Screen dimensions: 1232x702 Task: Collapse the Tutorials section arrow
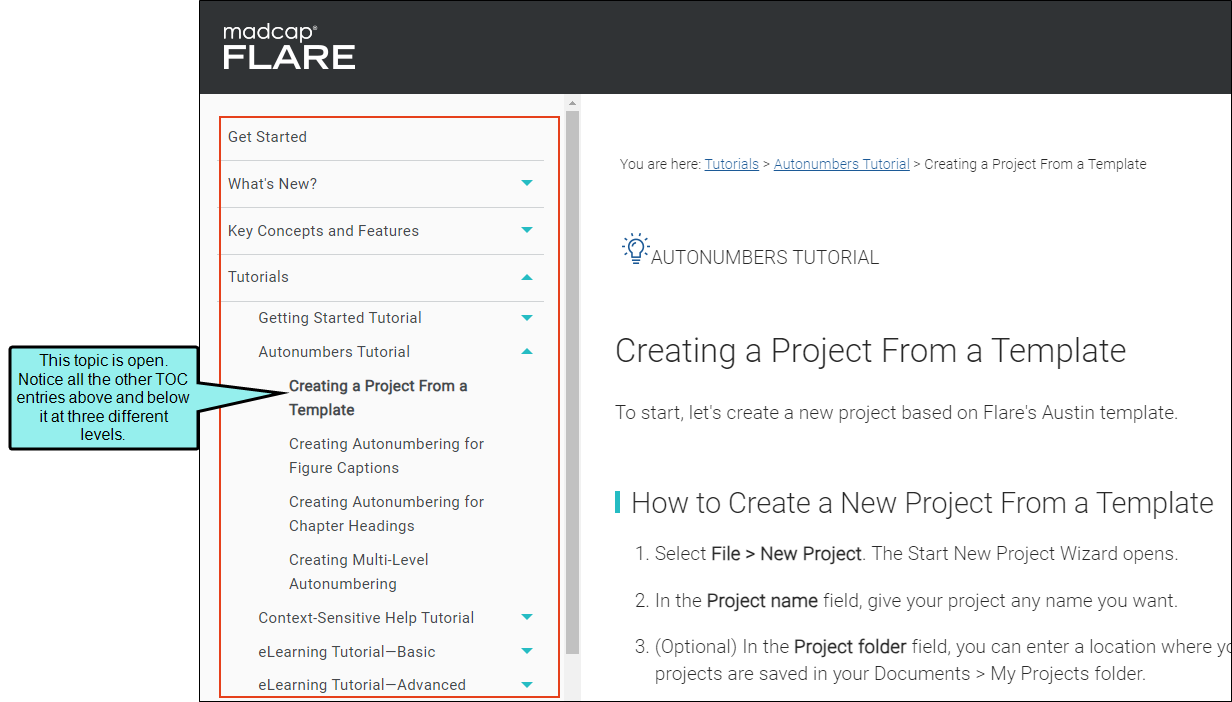point(527,277)
